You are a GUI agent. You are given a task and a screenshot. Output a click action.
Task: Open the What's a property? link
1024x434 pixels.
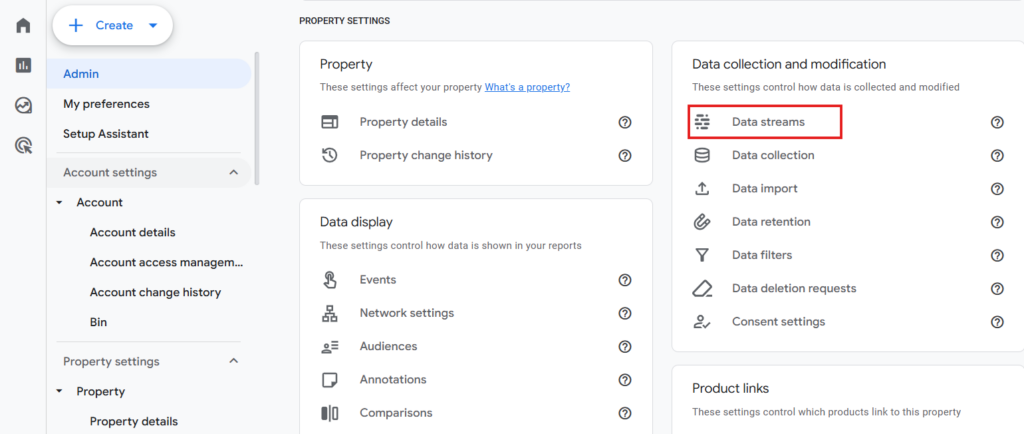(x=527, y=87)
